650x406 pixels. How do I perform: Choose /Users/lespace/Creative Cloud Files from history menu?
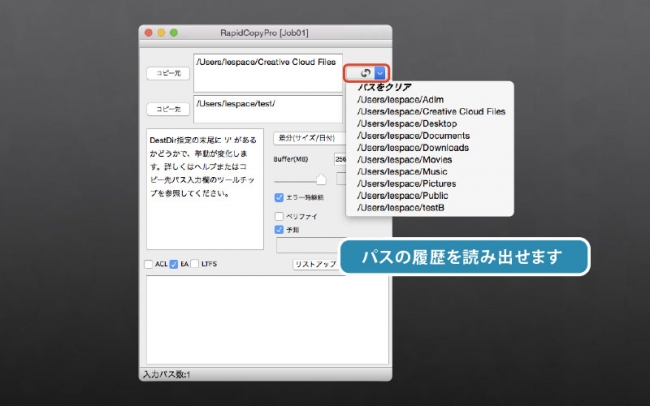430,112
